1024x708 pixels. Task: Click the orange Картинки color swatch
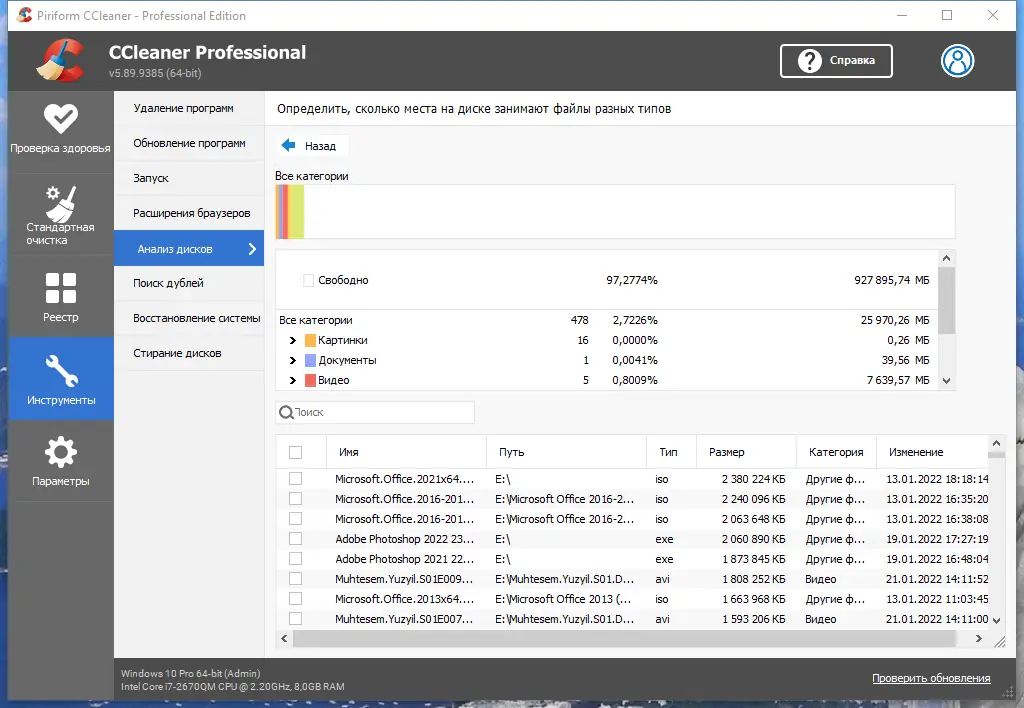click(310, 340)
